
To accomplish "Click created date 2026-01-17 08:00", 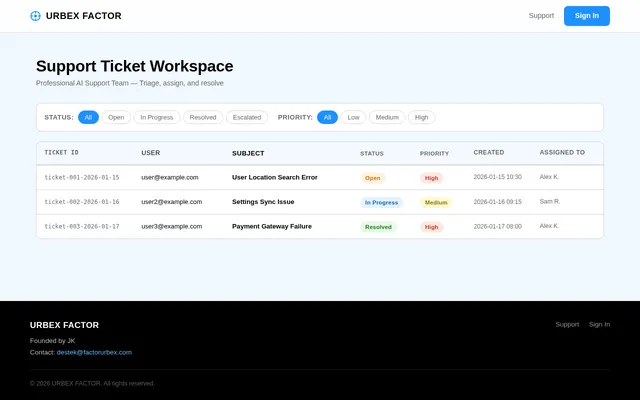I will pos(498,226).
